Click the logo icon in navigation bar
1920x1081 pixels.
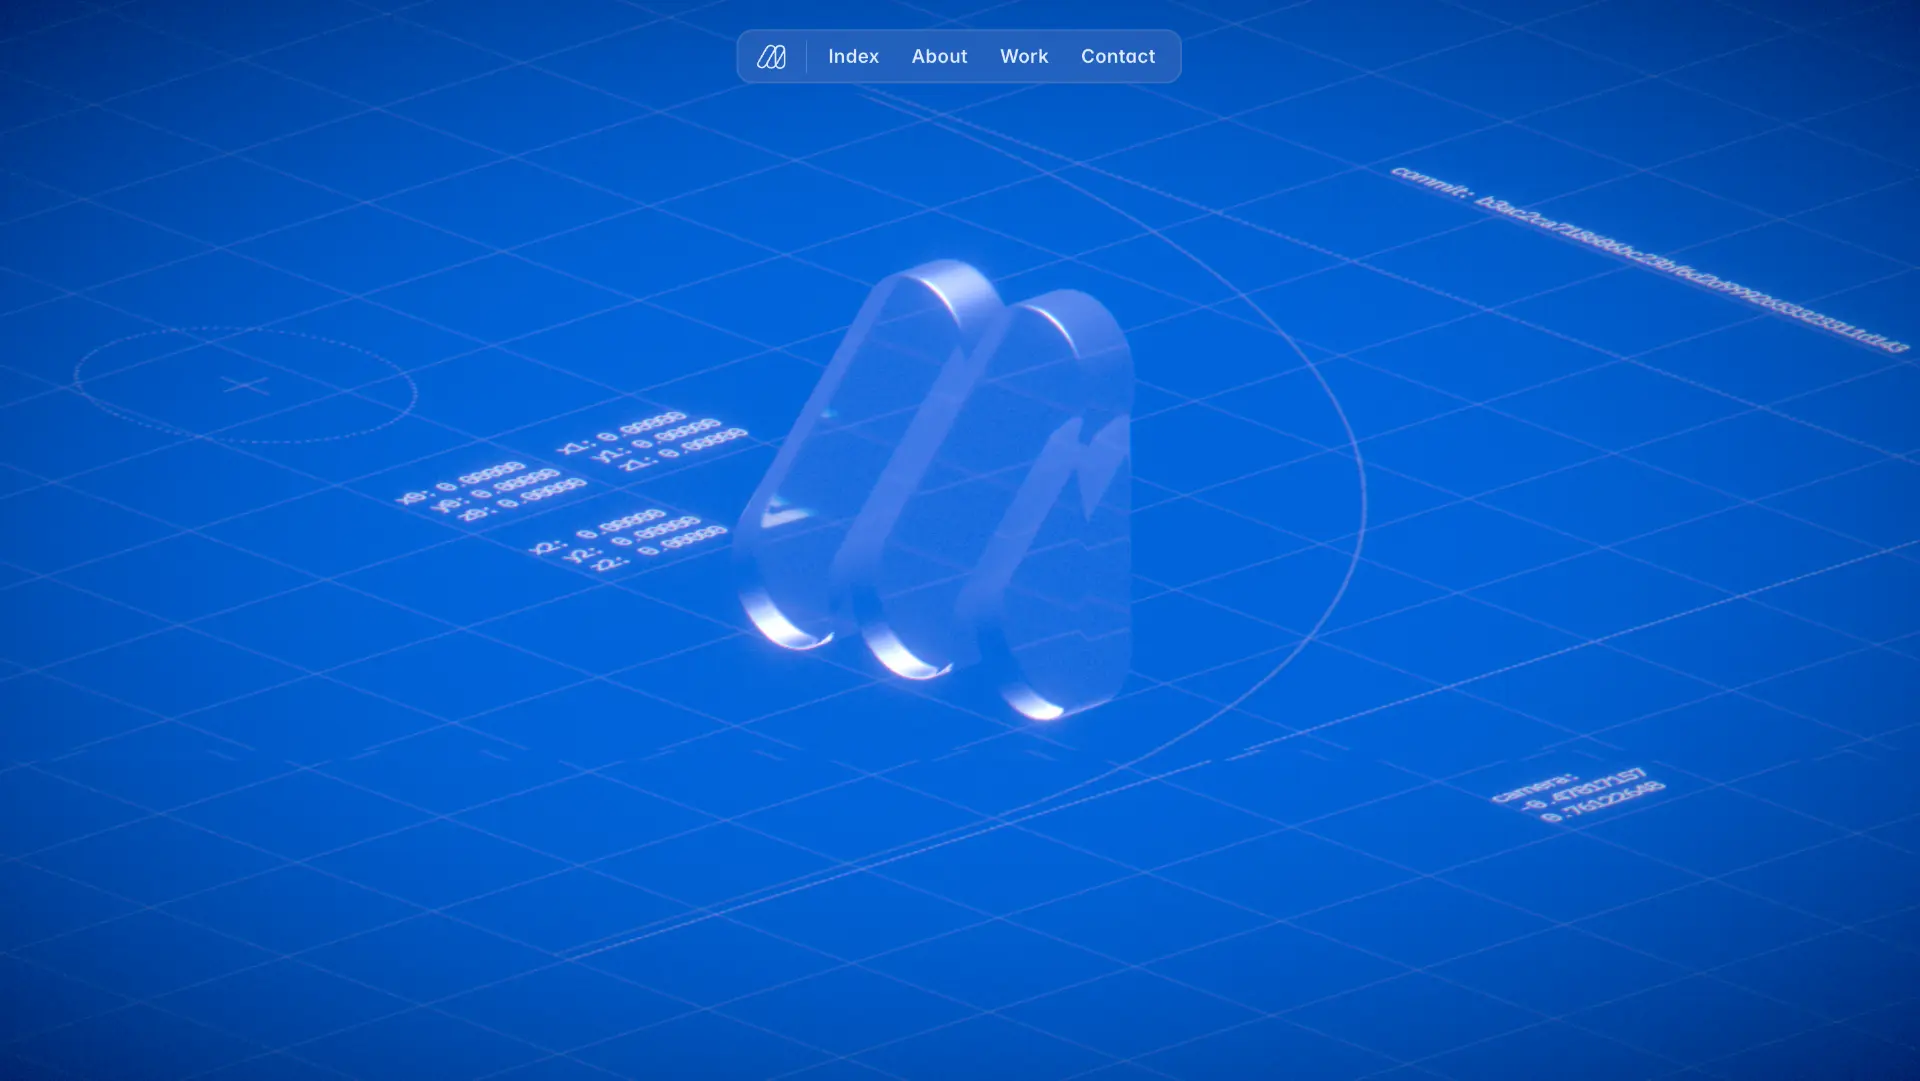tap(771, 57)
